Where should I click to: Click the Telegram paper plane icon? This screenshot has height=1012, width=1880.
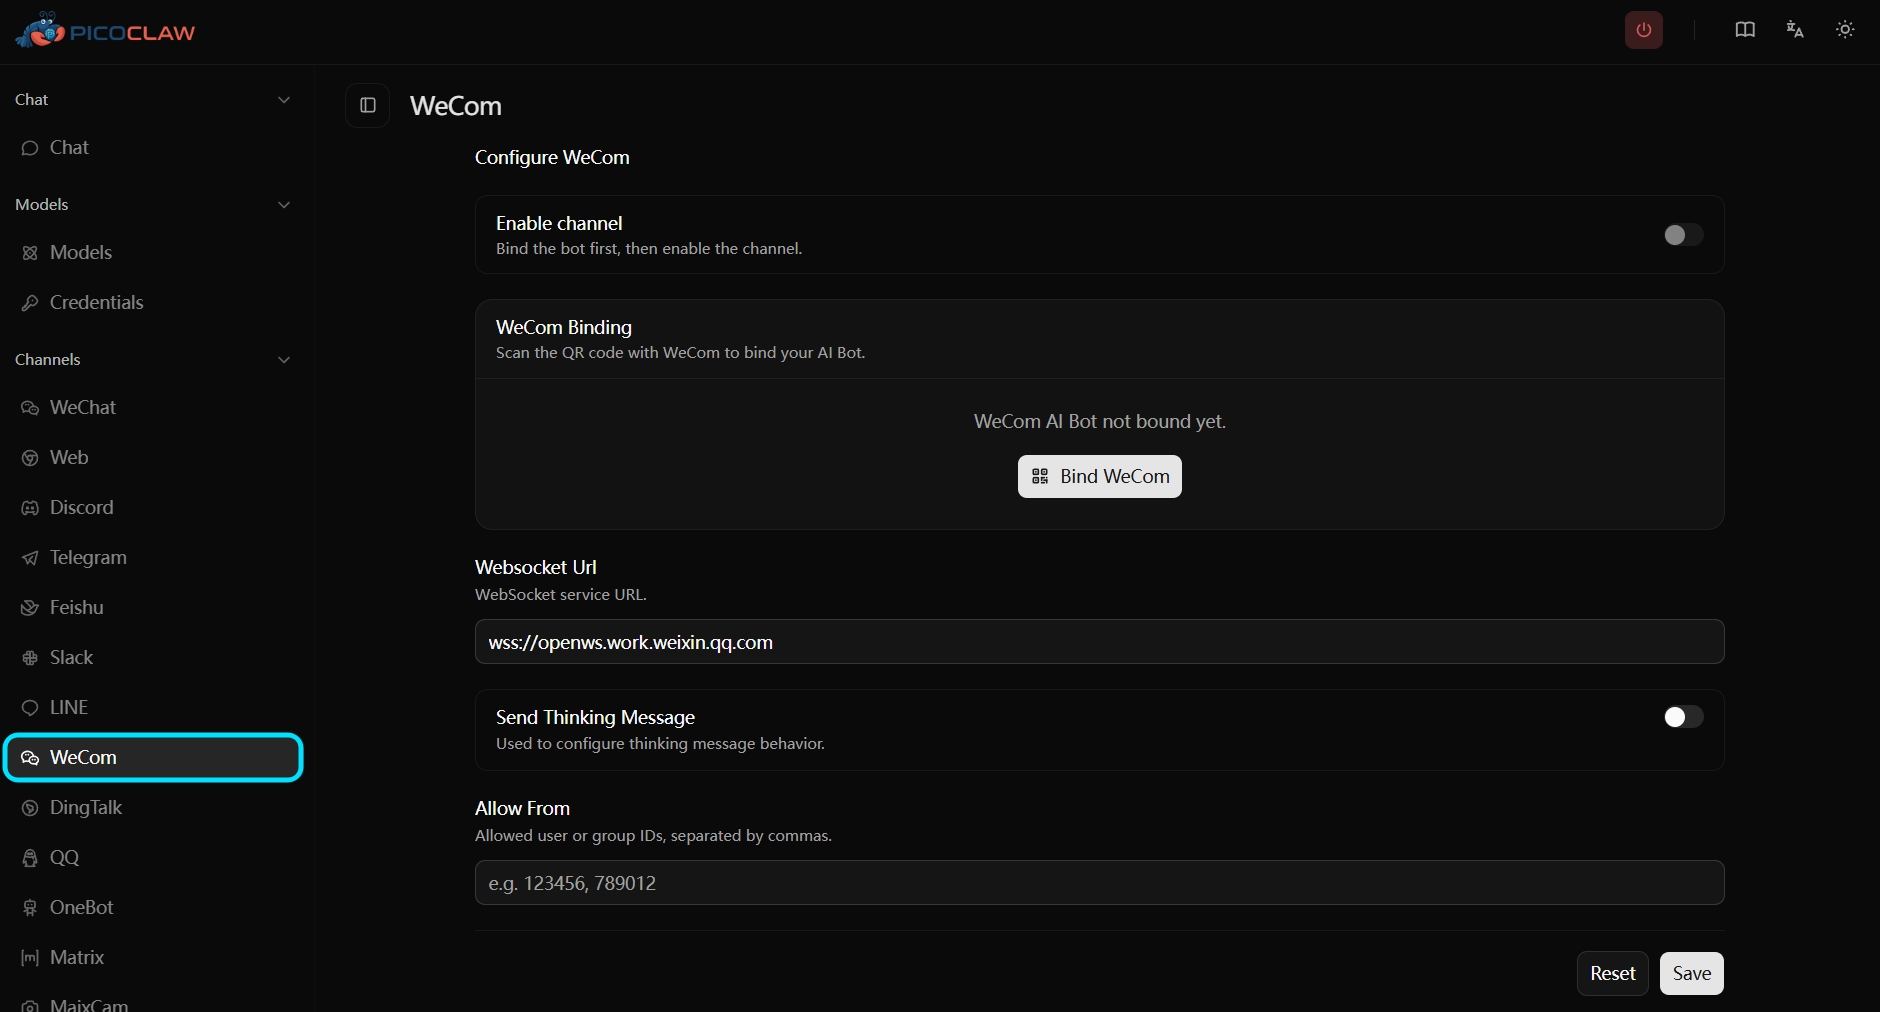coord(30,558)
